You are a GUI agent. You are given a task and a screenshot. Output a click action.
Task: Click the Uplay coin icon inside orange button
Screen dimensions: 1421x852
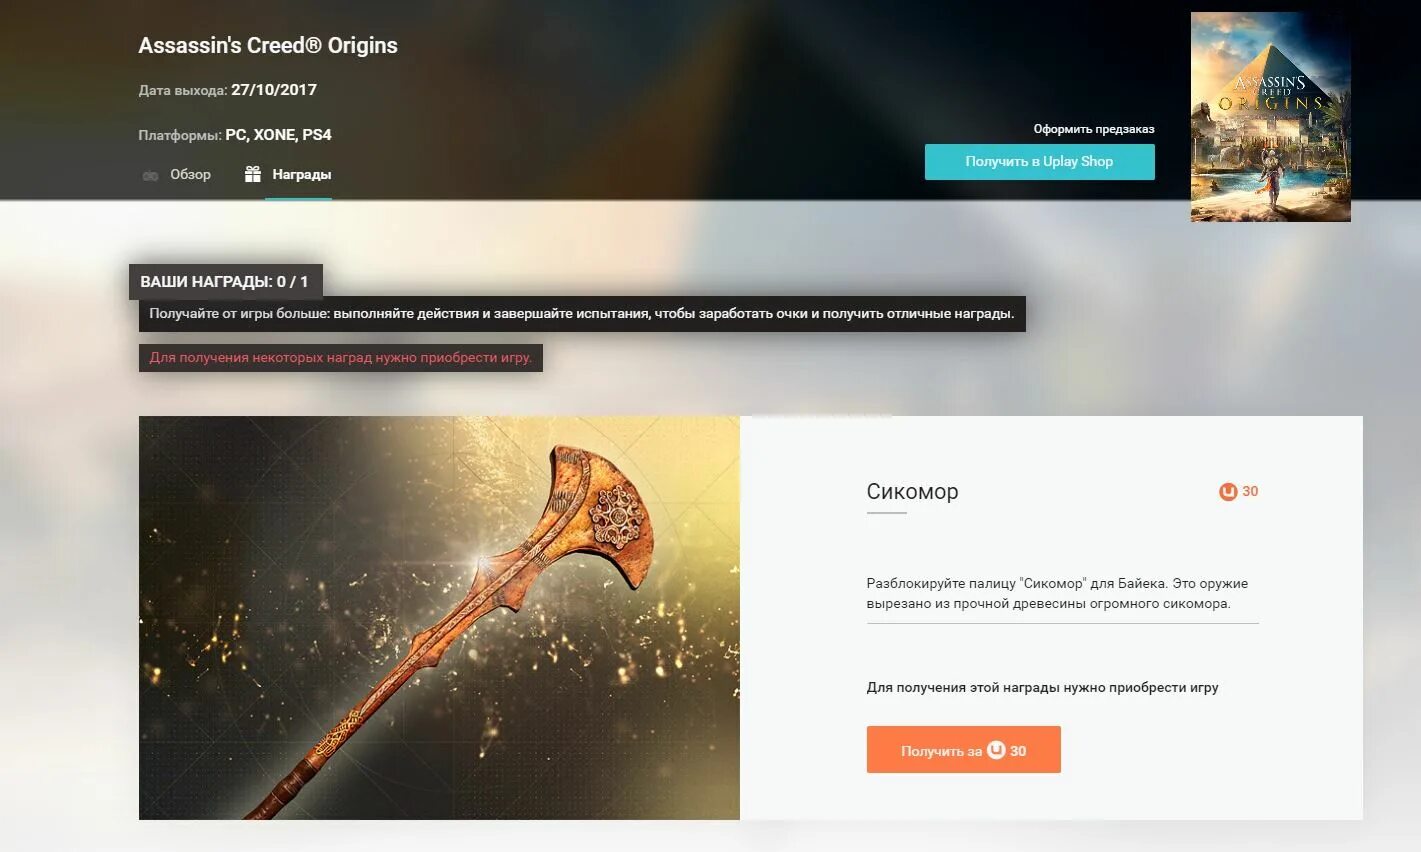click(996, 750)
